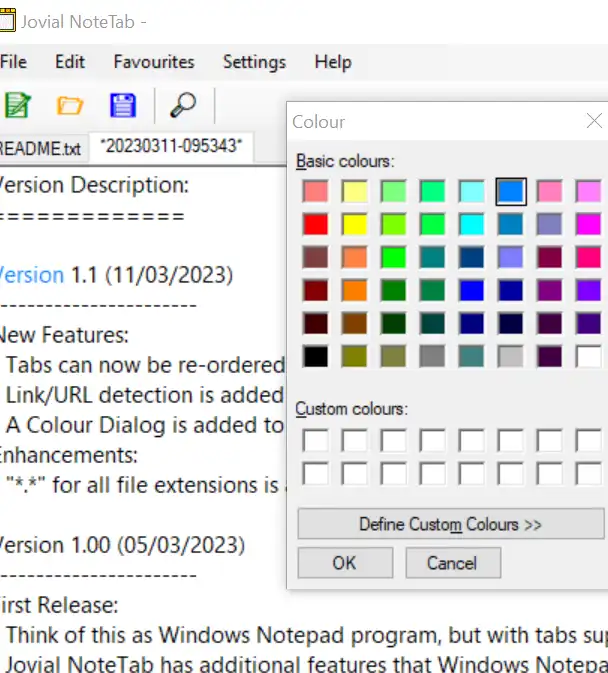Select the brown swatch in fifth row
The image size is (608, 673).
354,323
